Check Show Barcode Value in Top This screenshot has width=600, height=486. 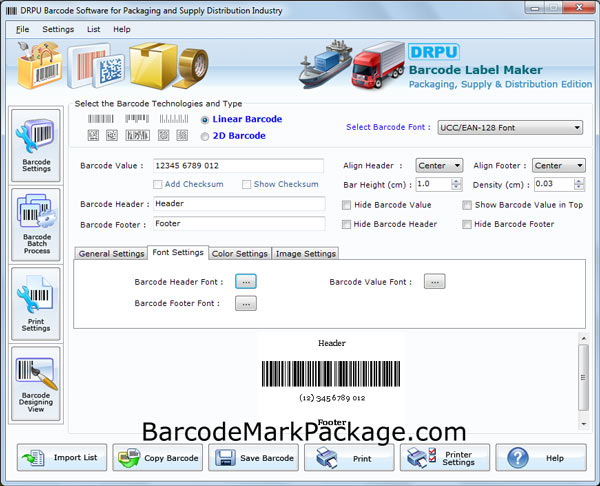point(467,205)
